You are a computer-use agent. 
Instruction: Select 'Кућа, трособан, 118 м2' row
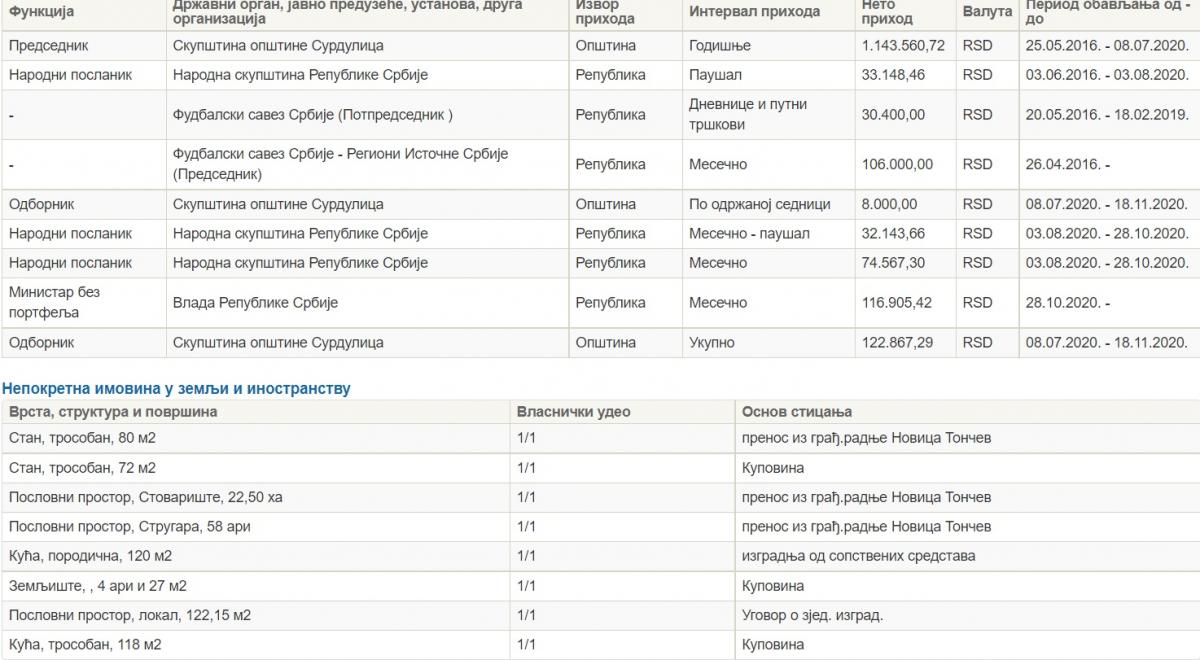coord(600,645)
